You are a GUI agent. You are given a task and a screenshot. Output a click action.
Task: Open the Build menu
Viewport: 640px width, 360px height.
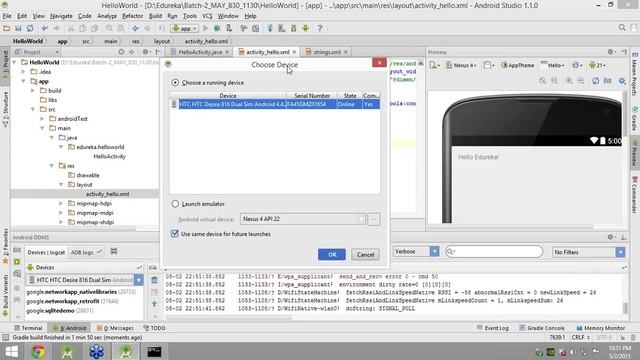[x=155, y=16]
